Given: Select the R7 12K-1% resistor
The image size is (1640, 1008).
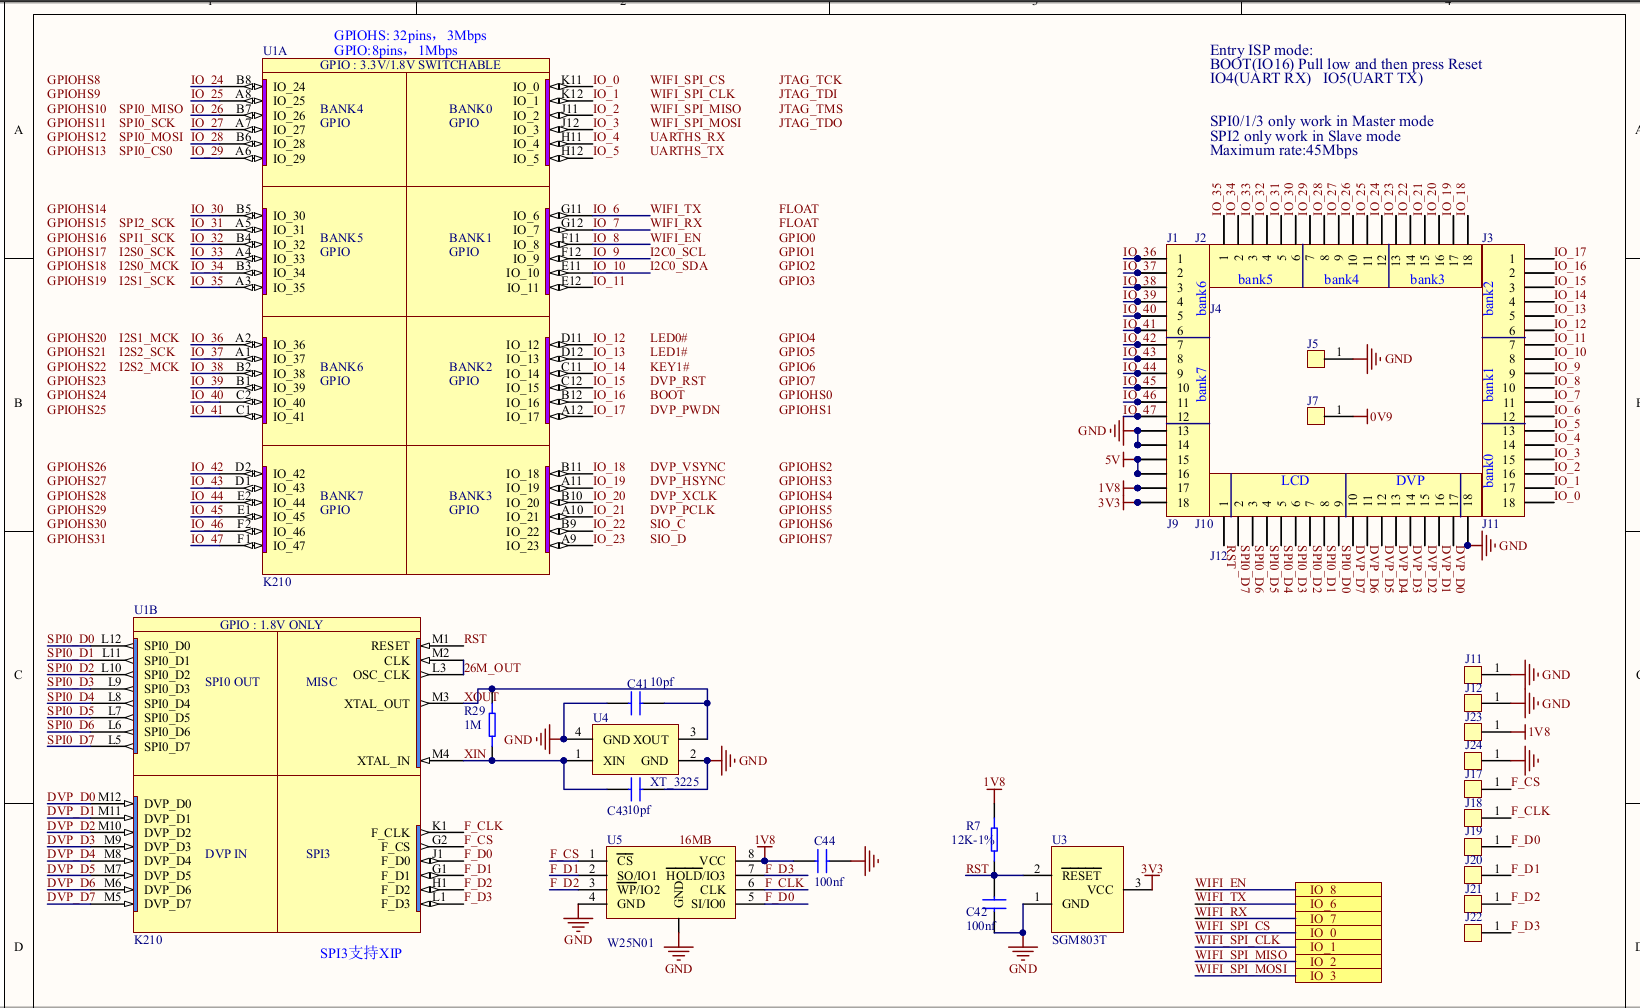Looking at the screenshot, I should (994, 839).
